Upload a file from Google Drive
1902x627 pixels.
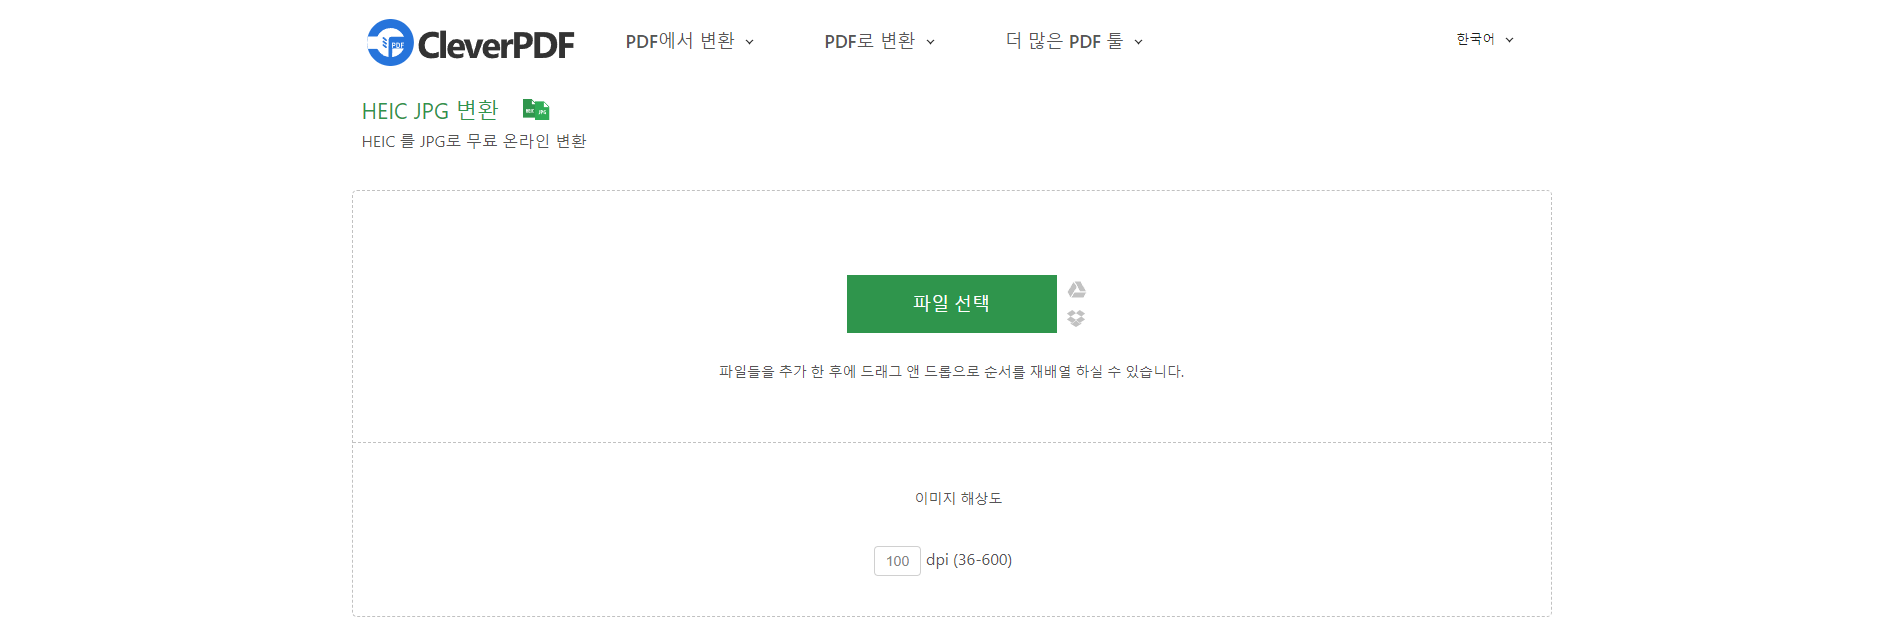click(1077, 290)
